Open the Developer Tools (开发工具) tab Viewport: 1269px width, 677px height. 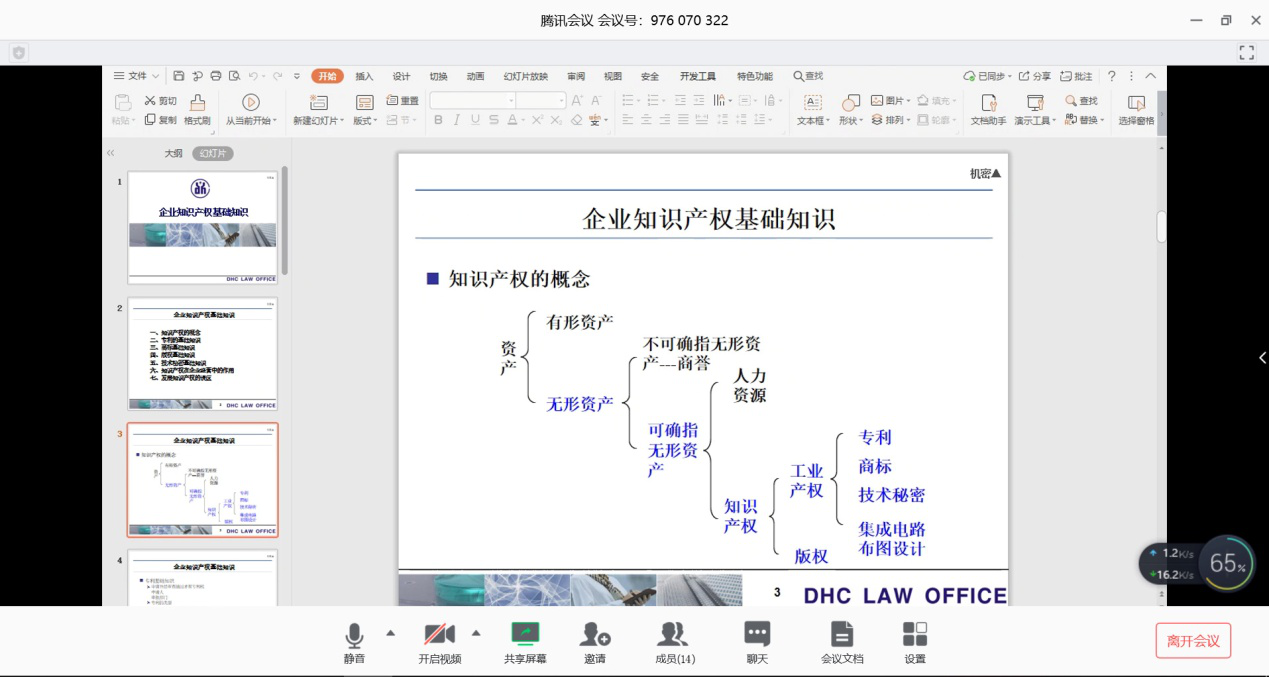pos(698,76)
